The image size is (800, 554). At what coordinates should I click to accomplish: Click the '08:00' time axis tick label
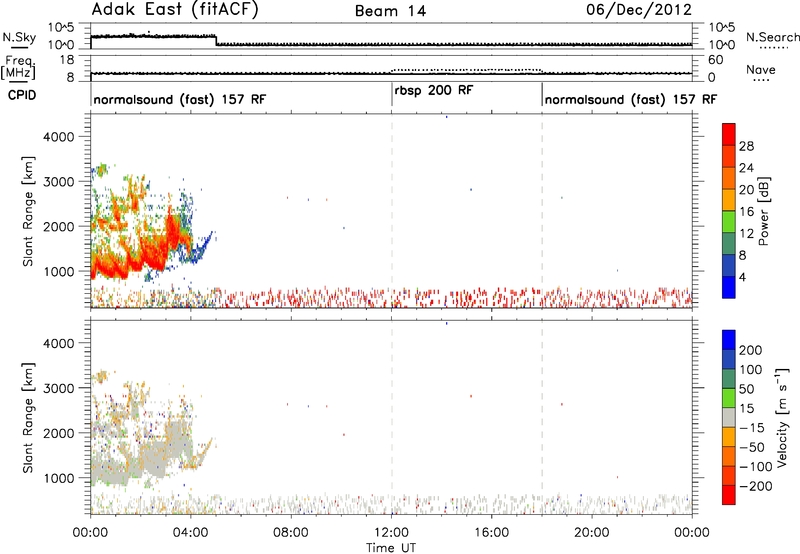(x=291, y=533)
